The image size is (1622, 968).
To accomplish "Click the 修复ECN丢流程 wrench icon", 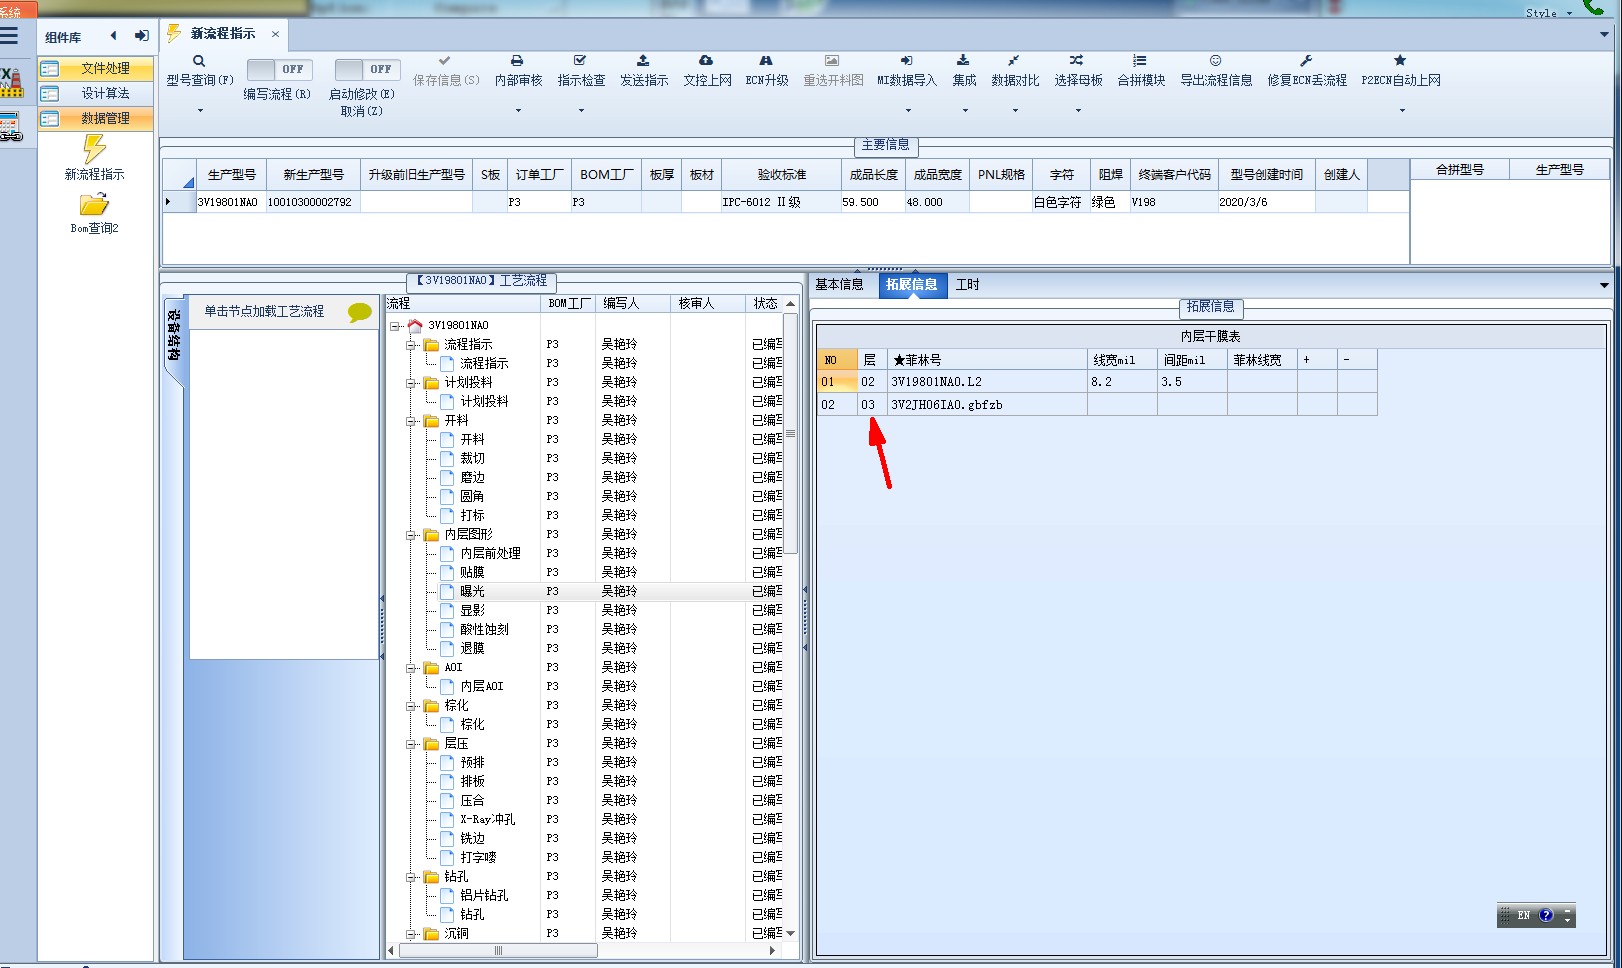I will (1306, 61).
